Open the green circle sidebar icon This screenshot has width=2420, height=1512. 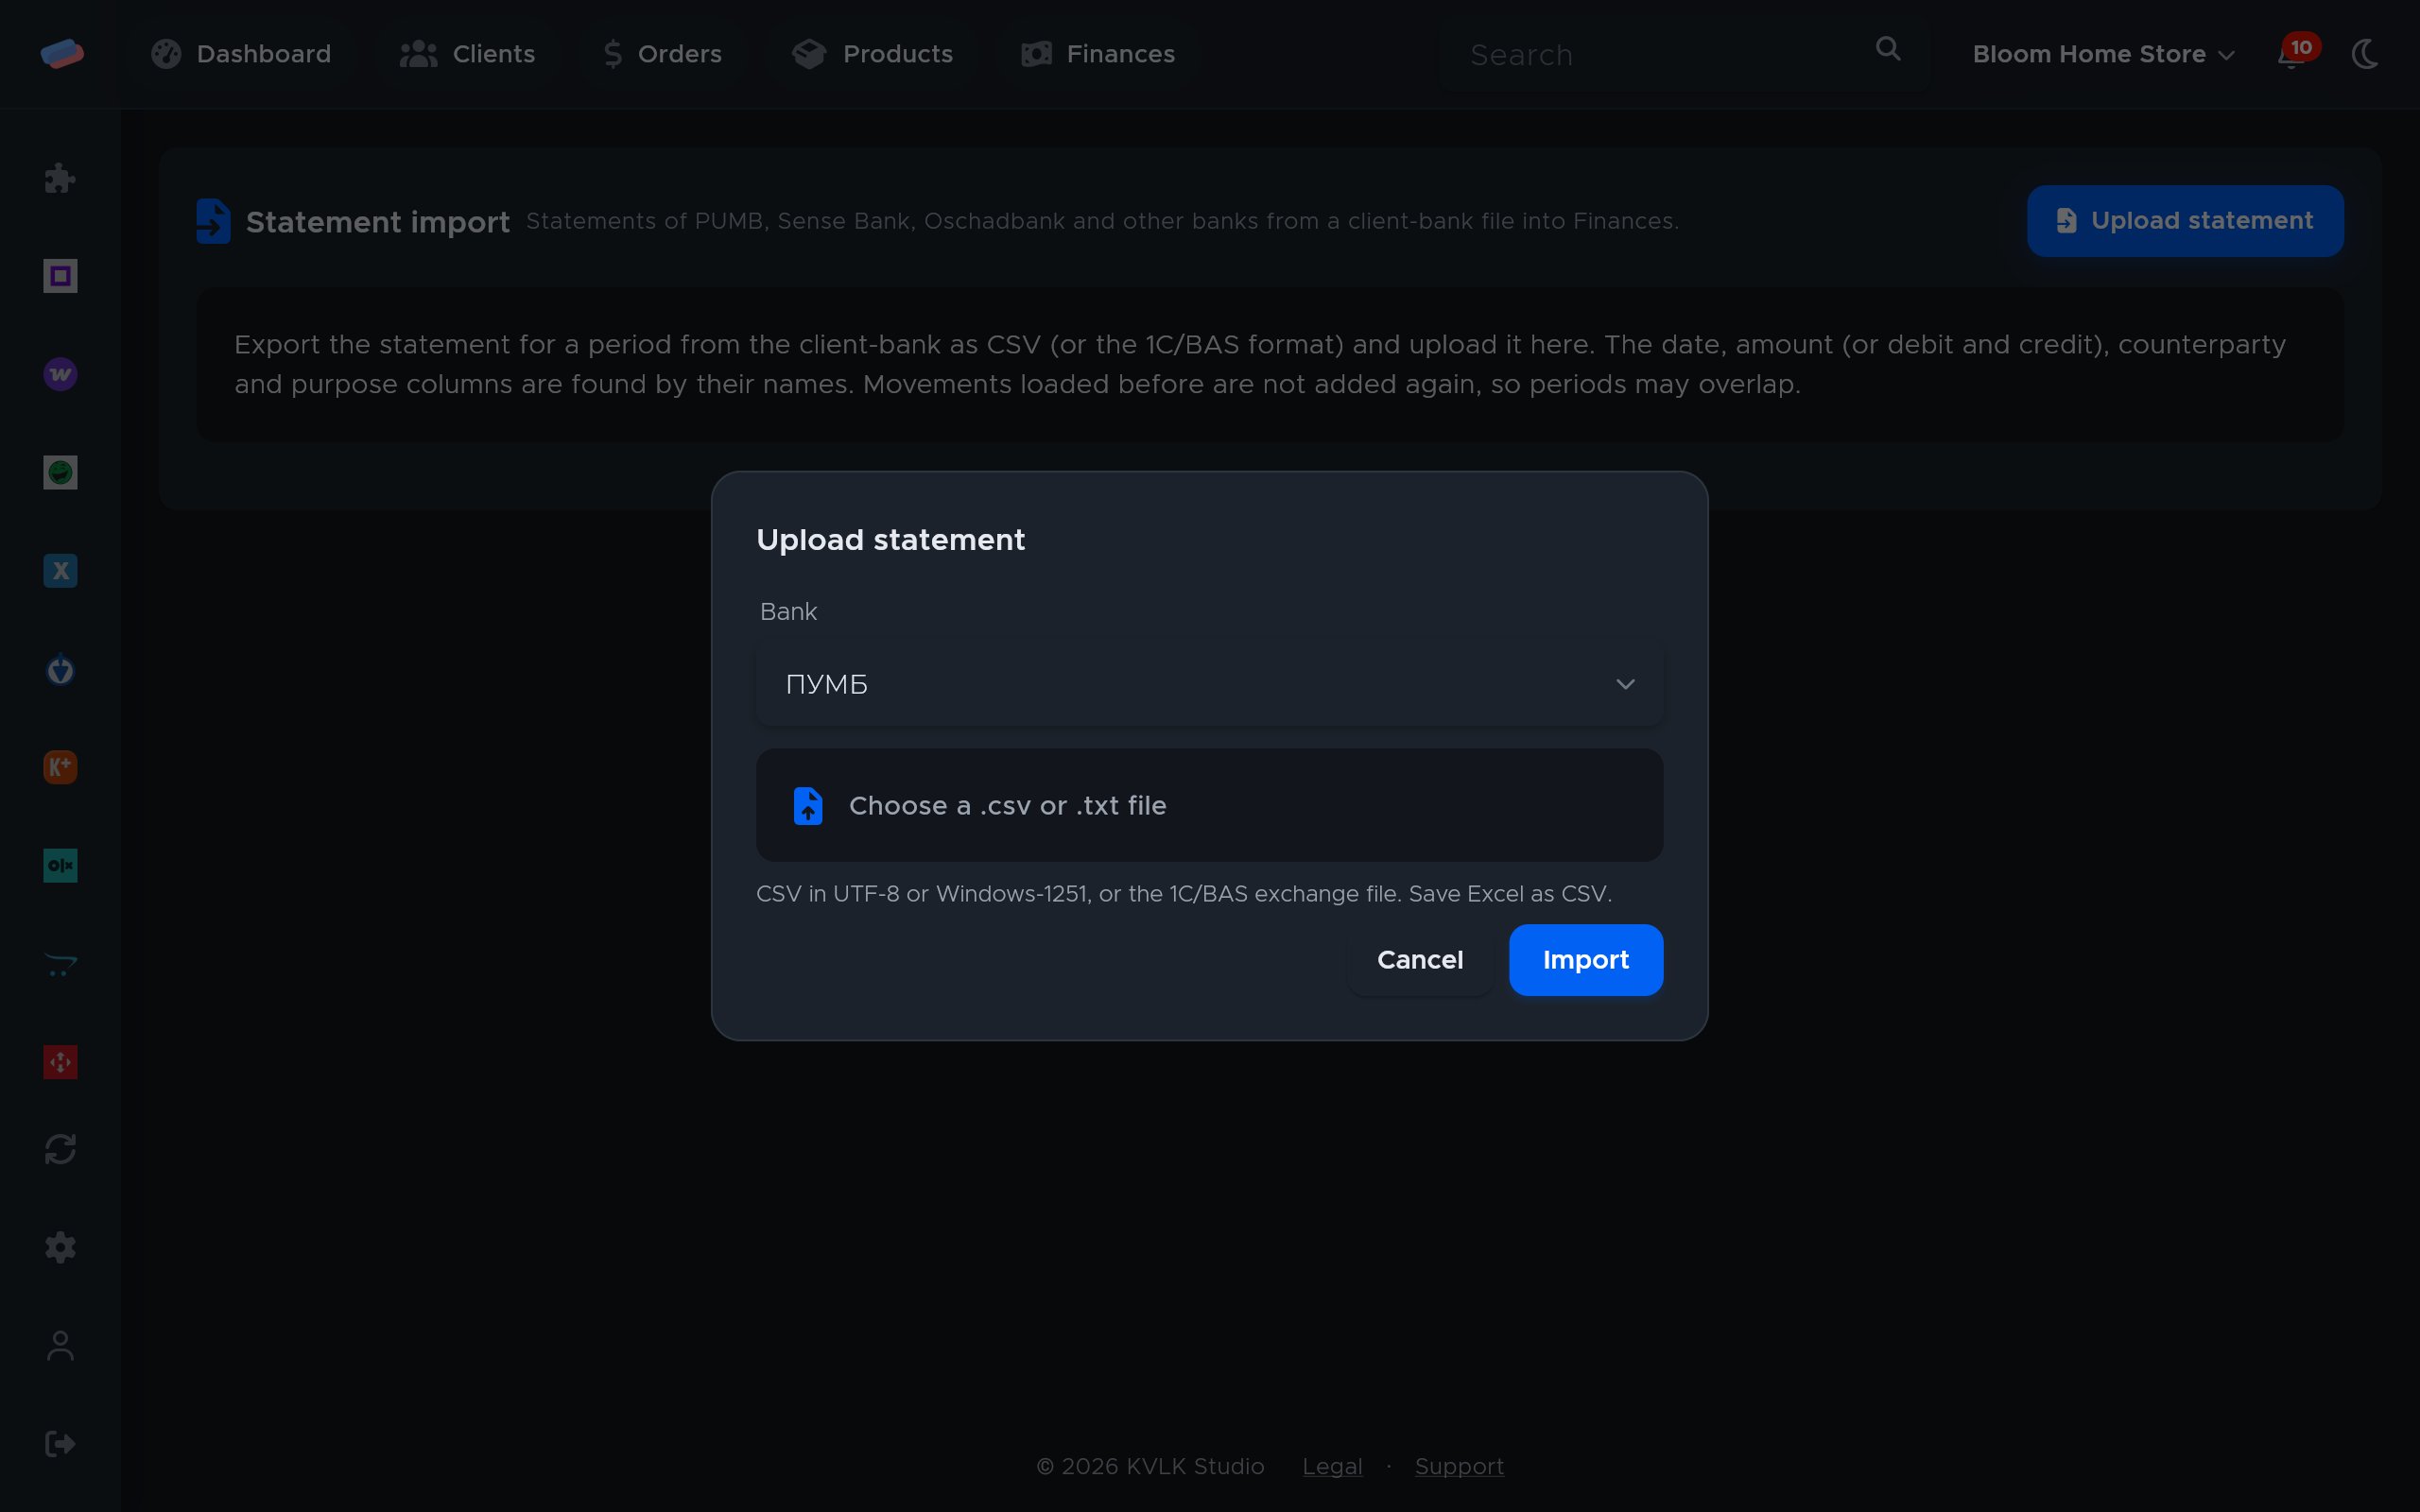[x=60, y=472]
